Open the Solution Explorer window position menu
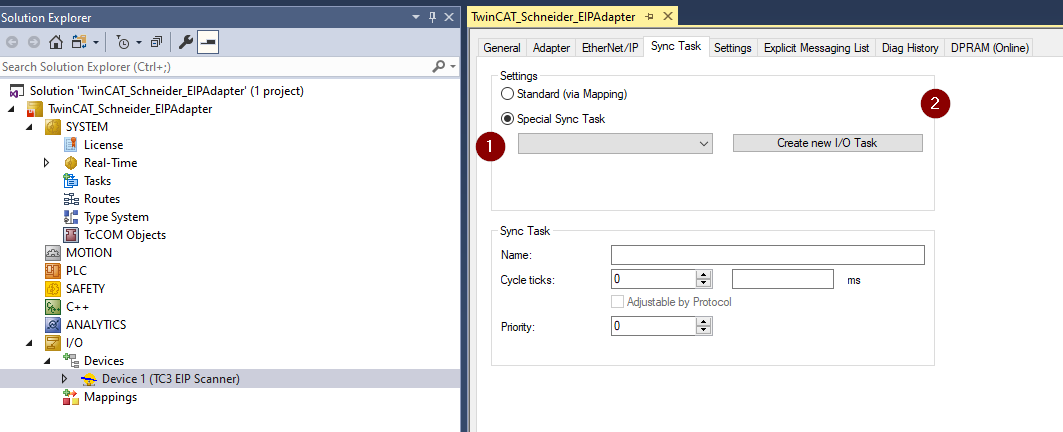The height and width of the screenshot is (432, 1063). (416, 18)
